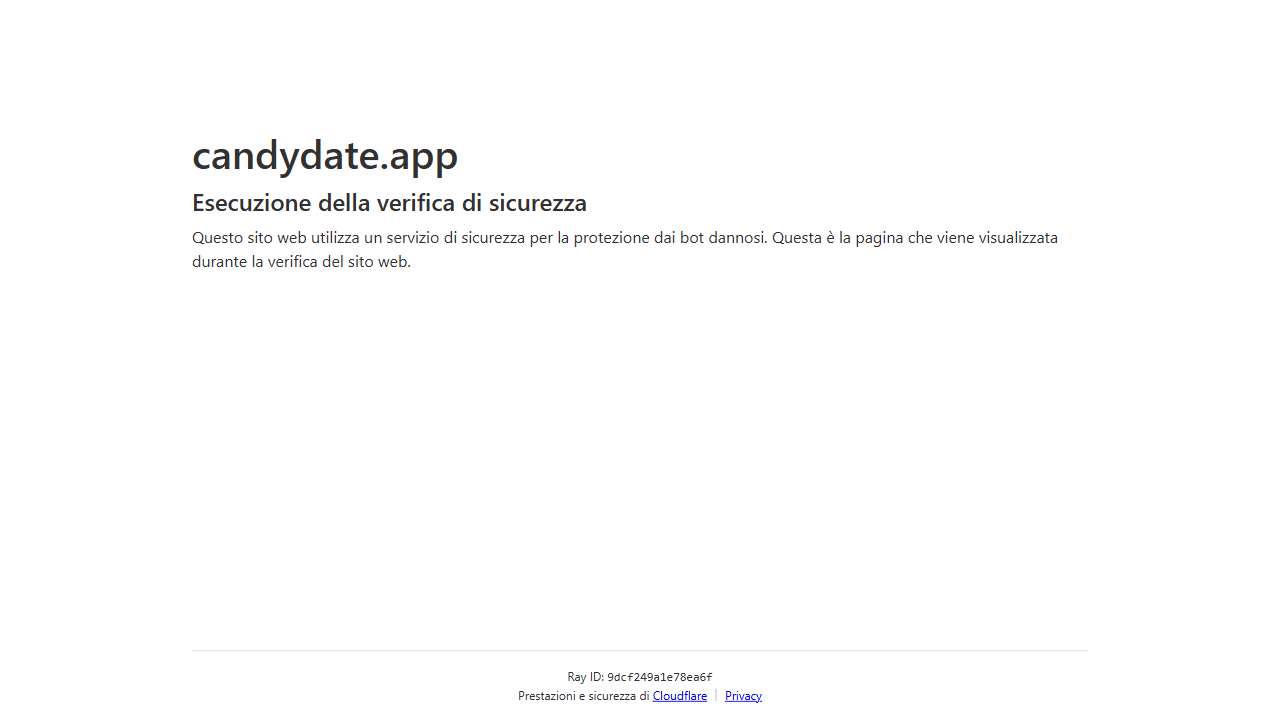Image resolution: width=1280 pixels, height=720 pixels.
Task: Click the word 'protezione' in the paragraph
Action: click(612, 238)
